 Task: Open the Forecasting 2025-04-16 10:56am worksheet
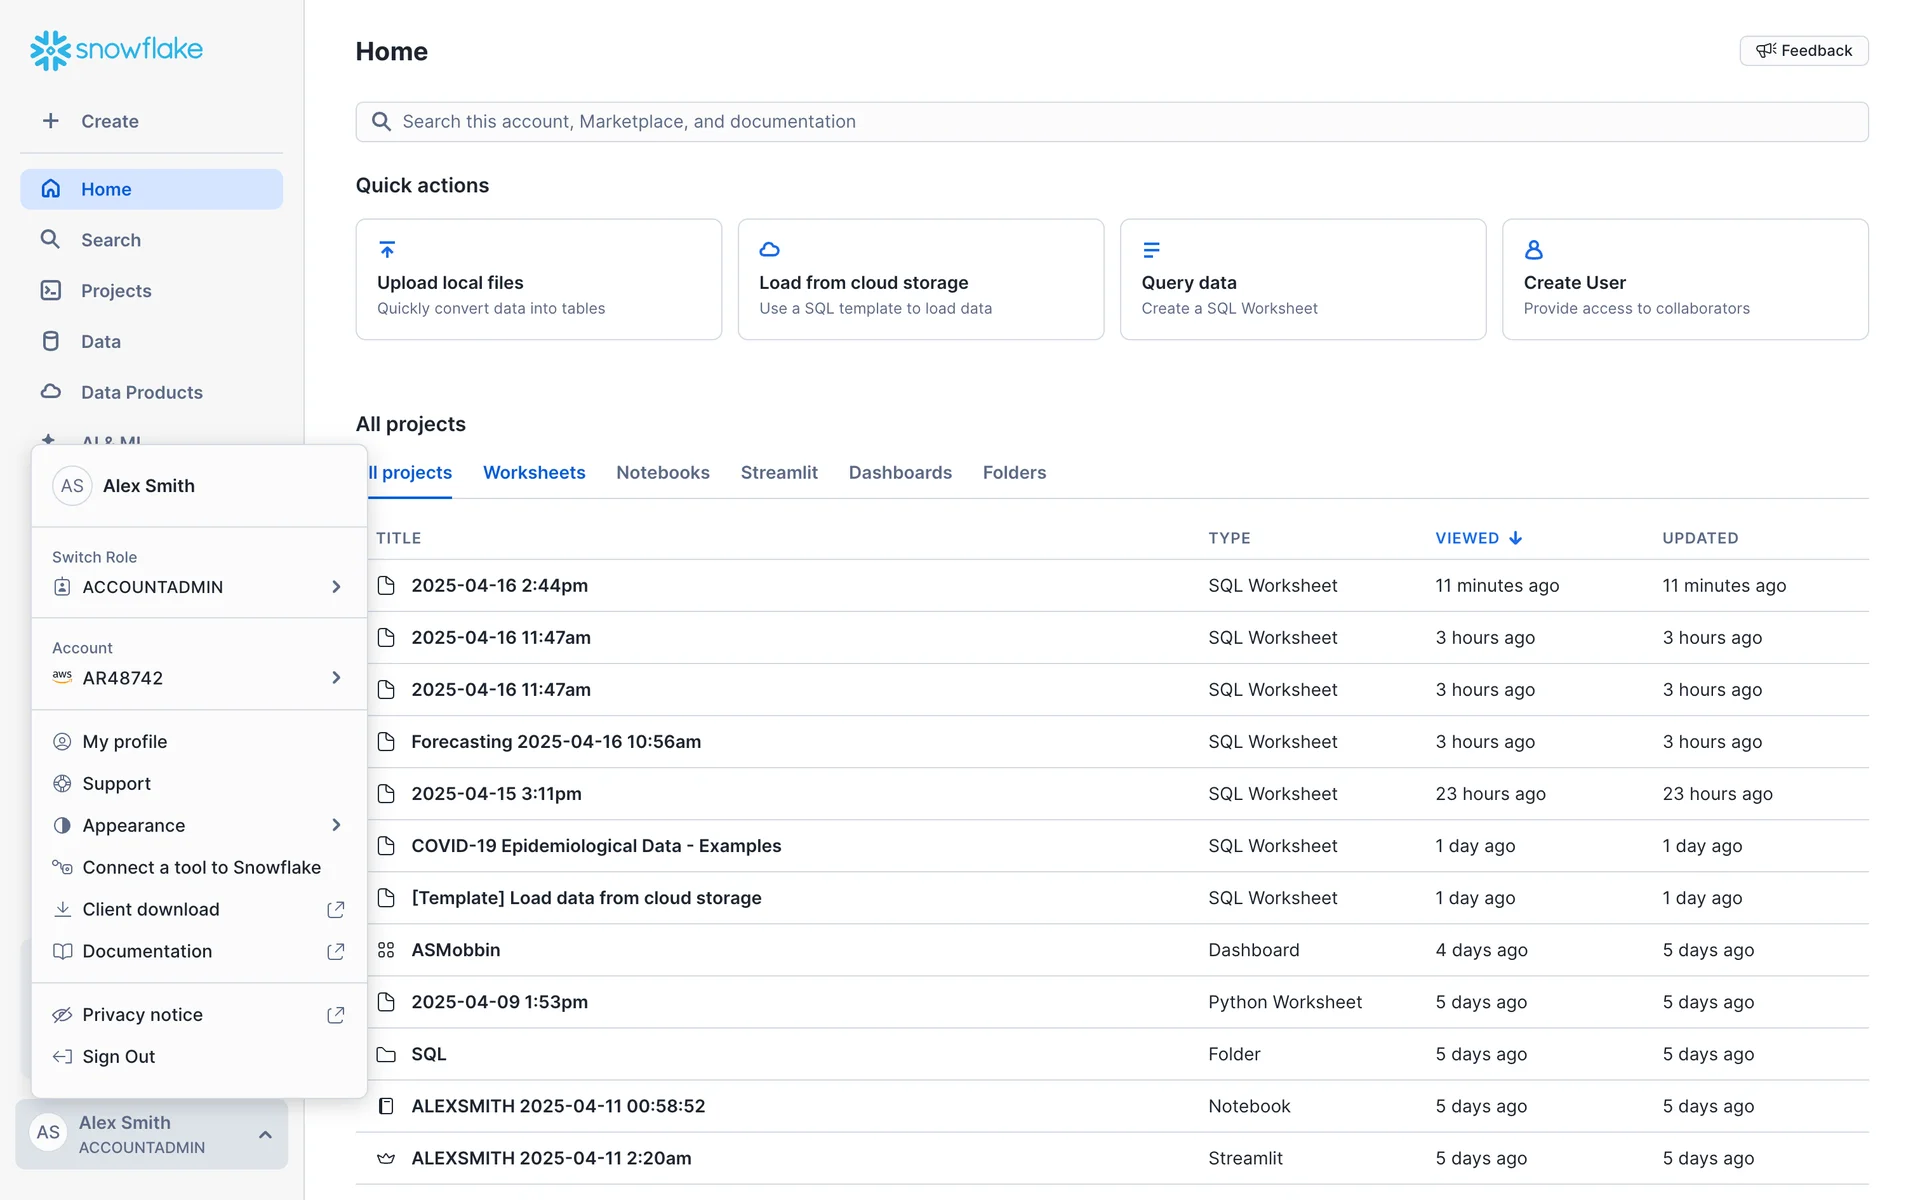[x=556, y=742]
